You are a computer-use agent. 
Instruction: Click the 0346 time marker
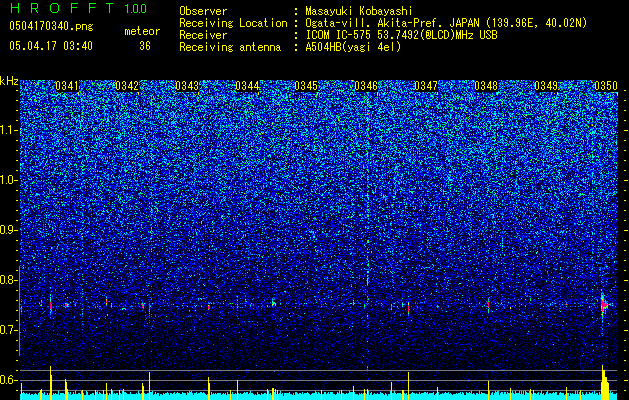(x=366, y=86)
